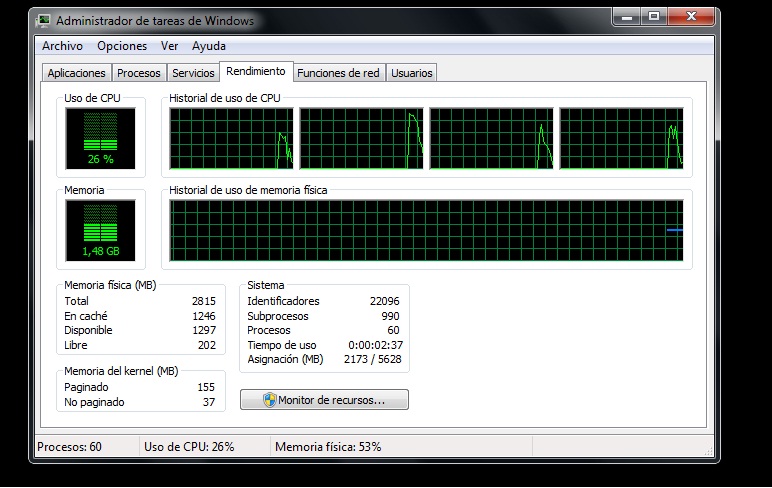Click the Paginado value 155
Image resolution: width=772 pixels, height=488 pixels.
pos(206,387)
